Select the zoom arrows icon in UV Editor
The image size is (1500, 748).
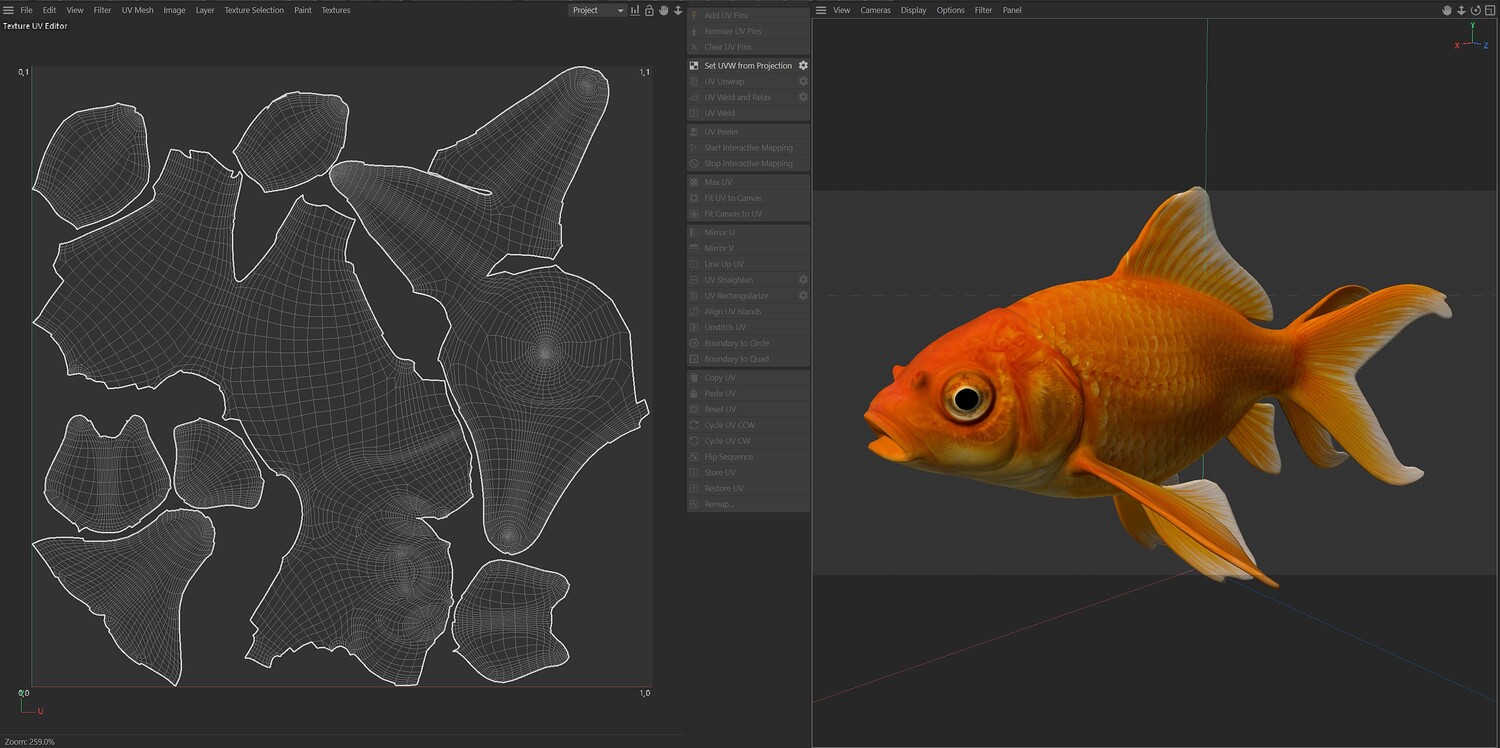678,10
